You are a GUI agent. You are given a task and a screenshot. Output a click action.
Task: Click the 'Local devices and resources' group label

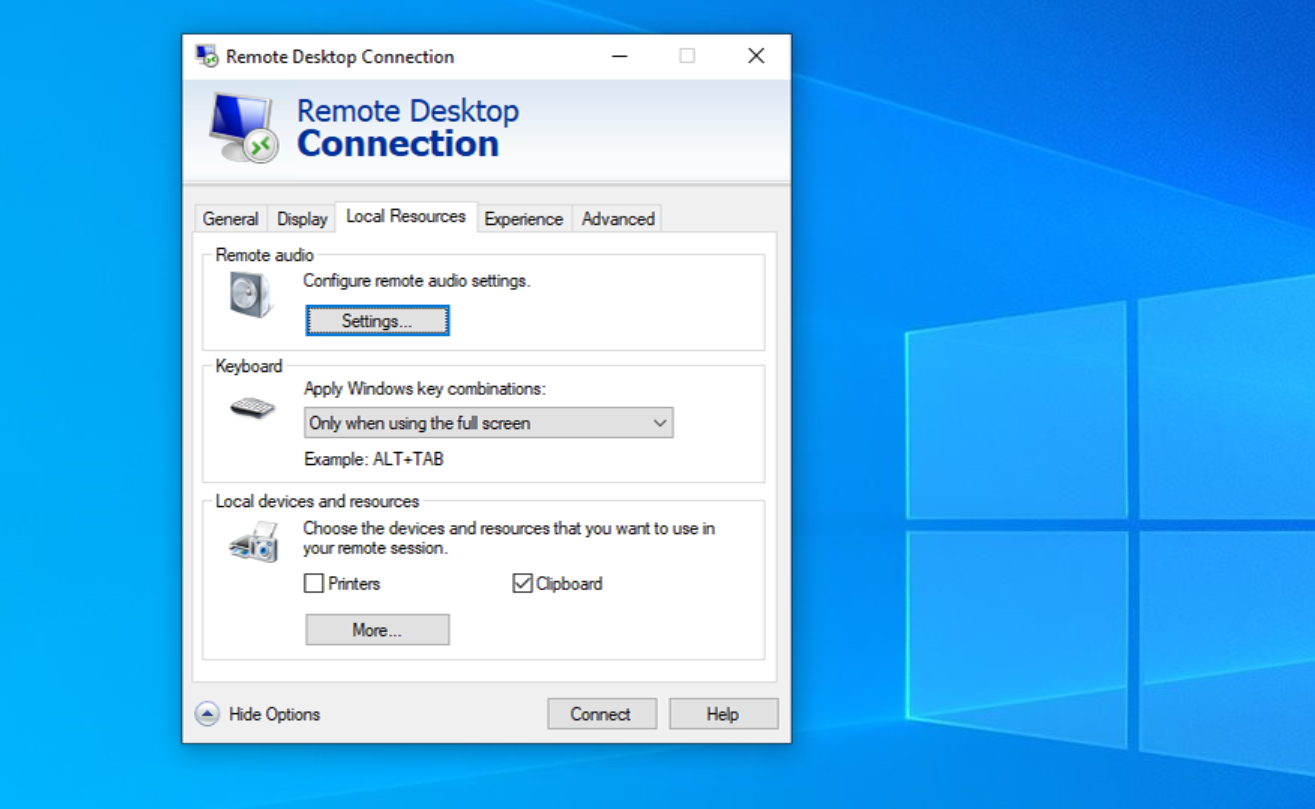coord(317,501)
